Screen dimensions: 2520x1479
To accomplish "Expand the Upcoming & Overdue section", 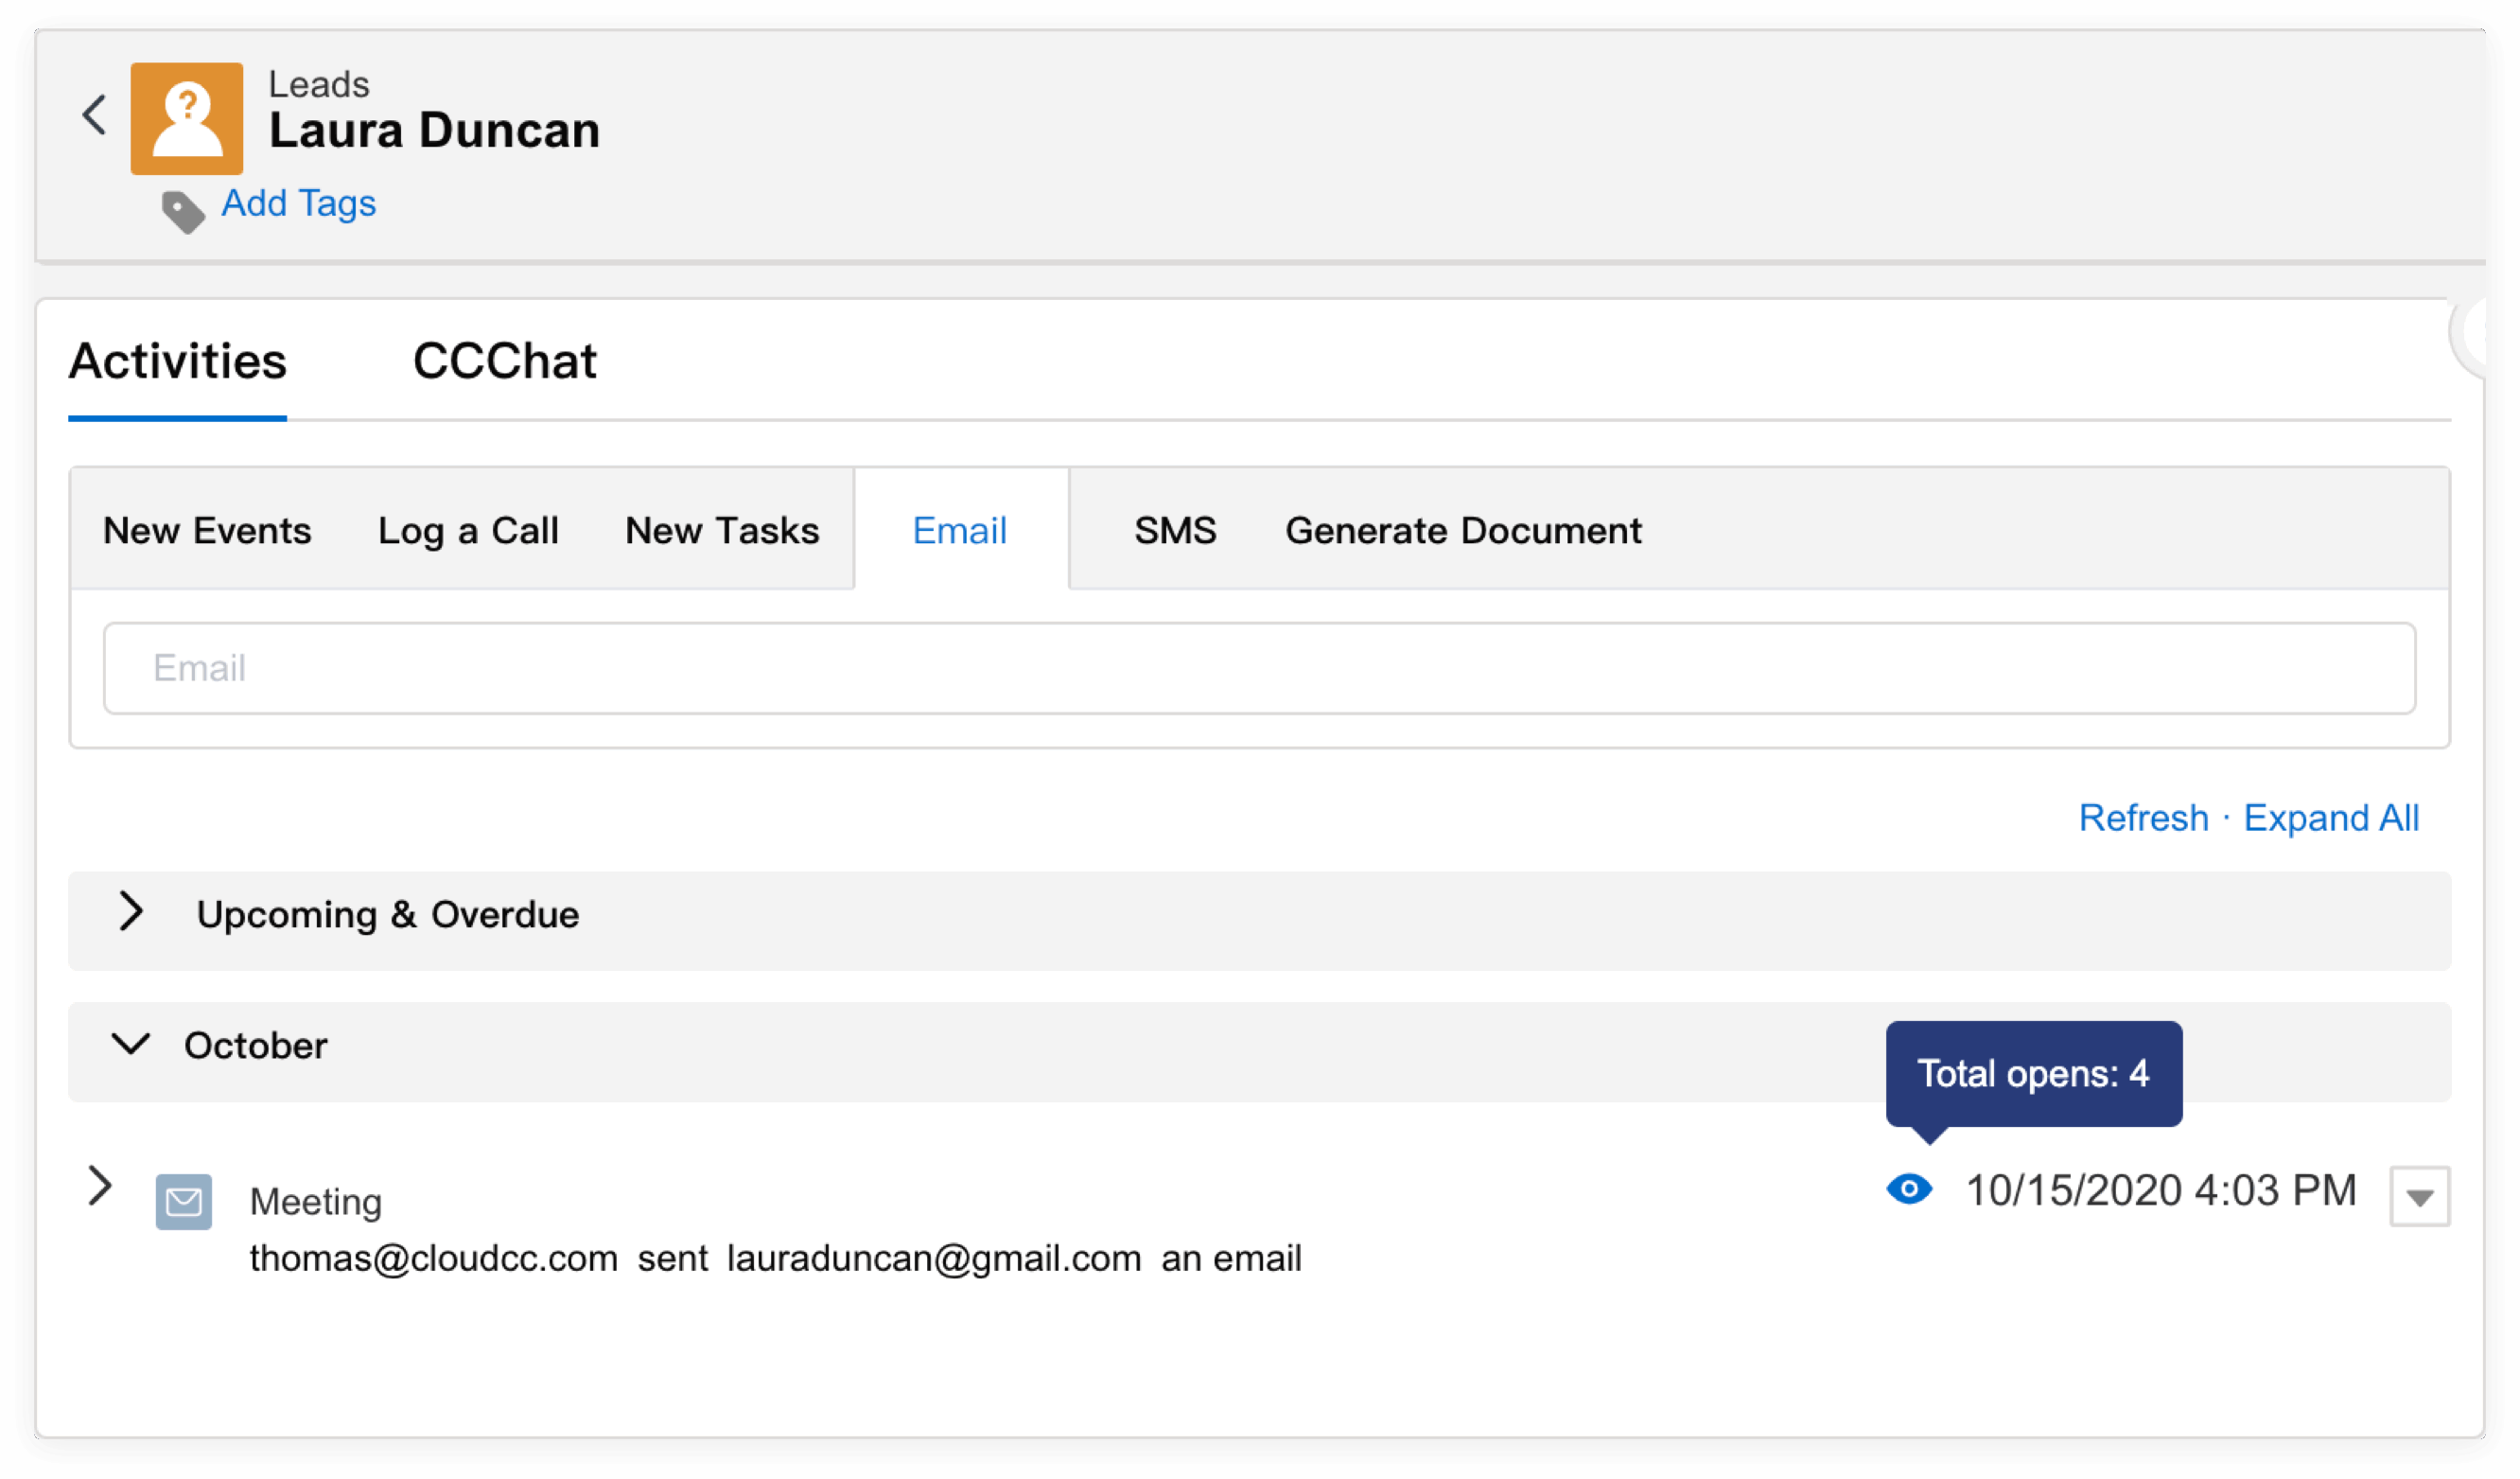I will coord(131,912).
